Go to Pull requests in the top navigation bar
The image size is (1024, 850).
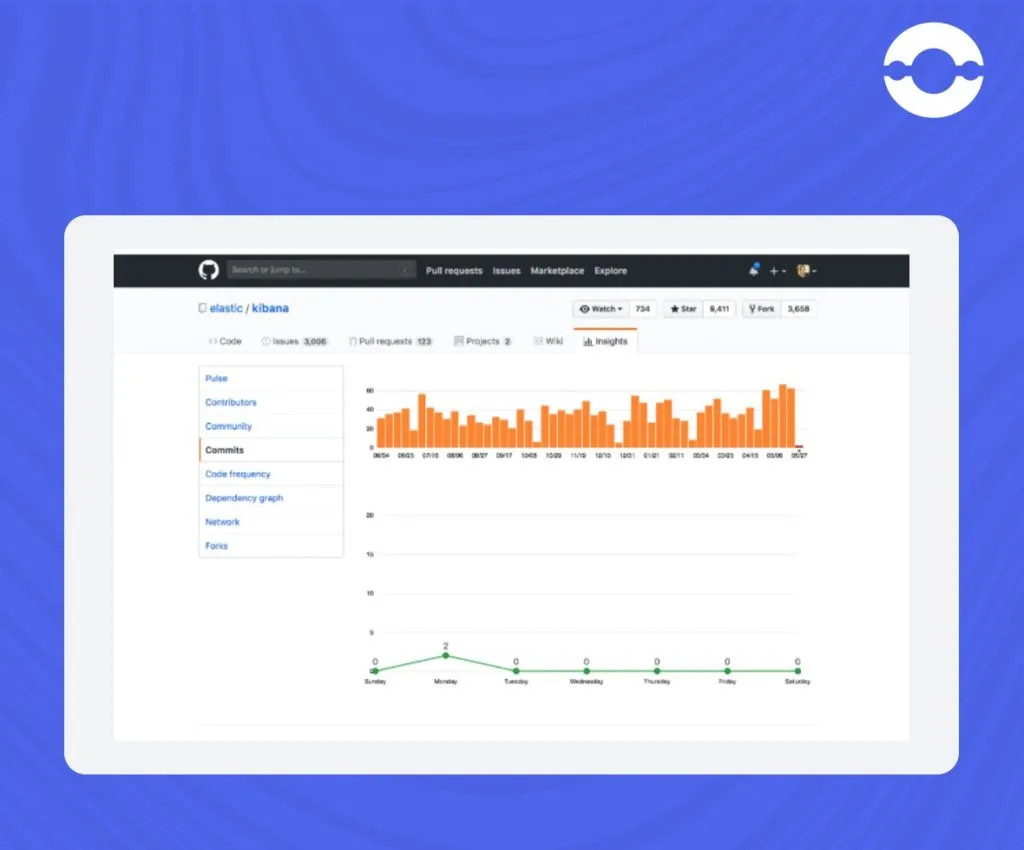[454, 270]
